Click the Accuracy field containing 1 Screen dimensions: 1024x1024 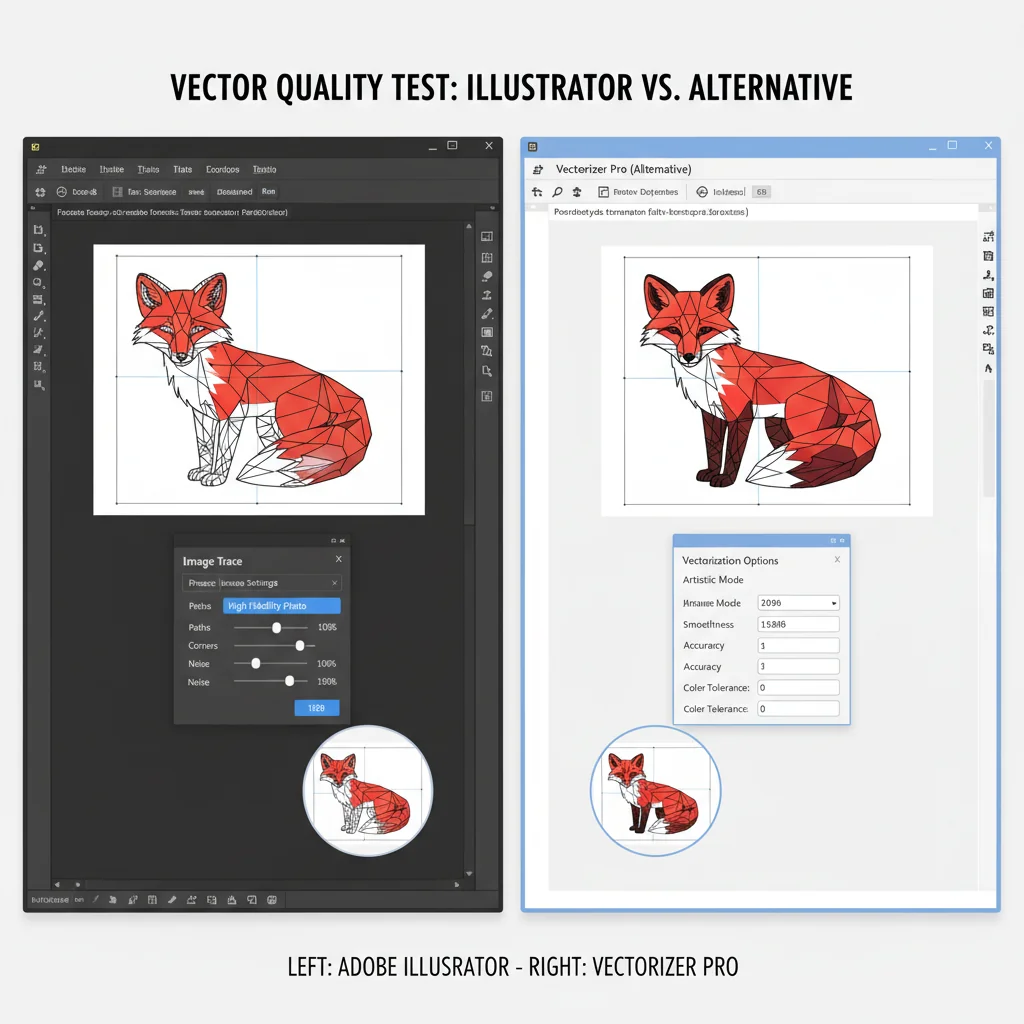click(x=798, y=645)
